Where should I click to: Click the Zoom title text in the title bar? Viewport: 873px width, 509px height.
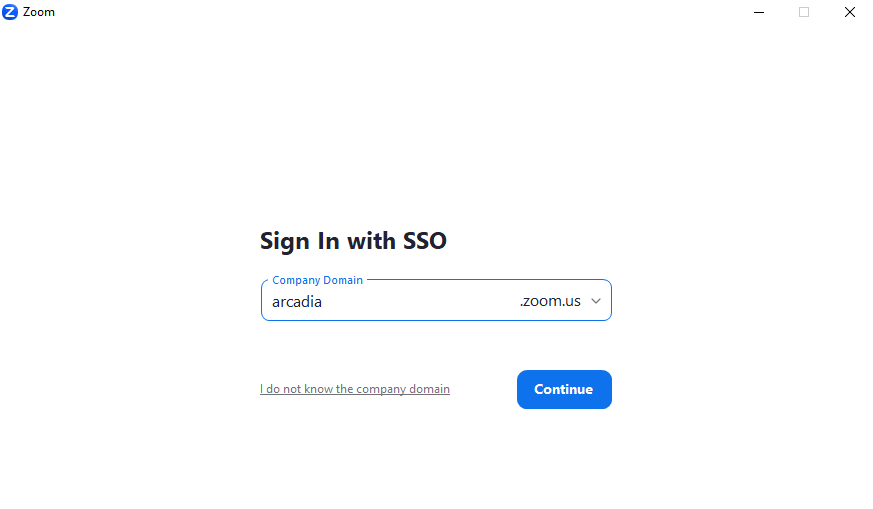tap(38, 12)
